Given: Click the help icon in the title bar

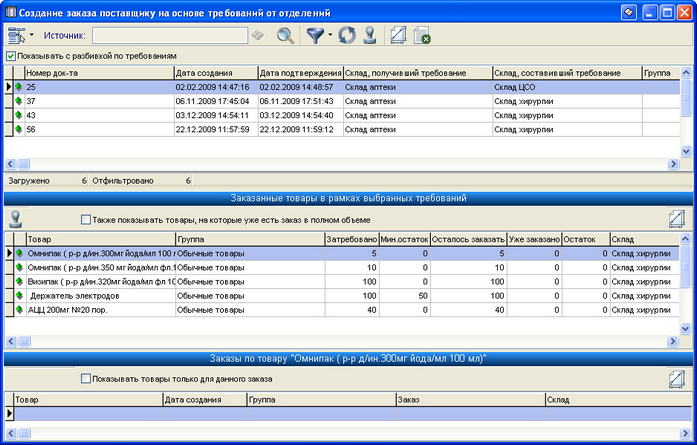Looking at the screenshot, I should [x=629, y=12].
